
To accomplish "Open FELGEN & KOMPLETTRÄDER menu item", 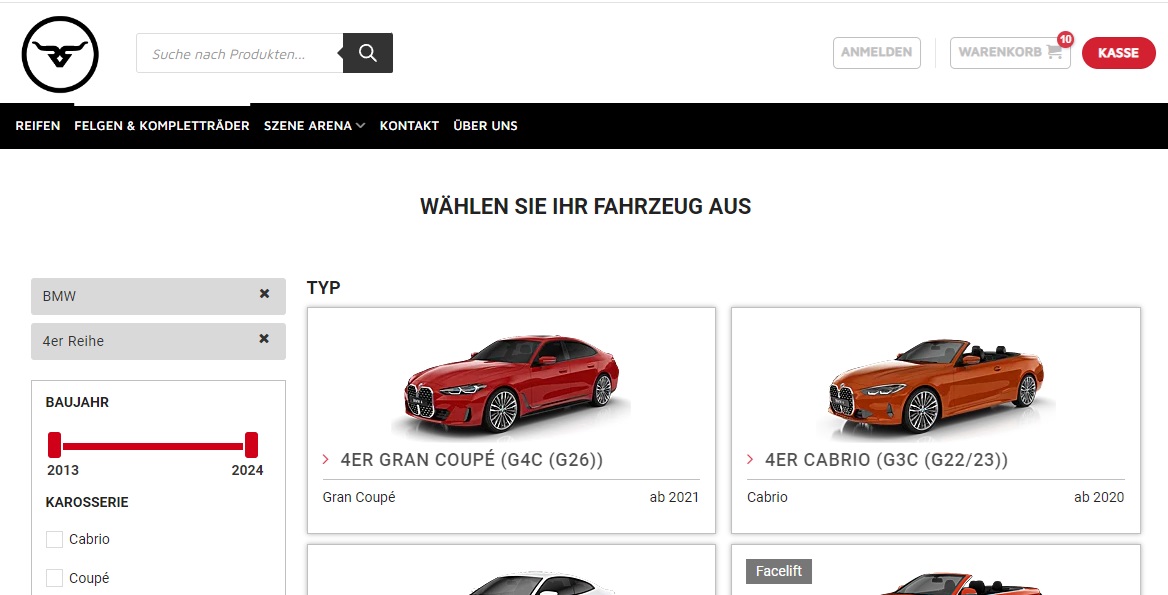I will [x=162, y=126].
